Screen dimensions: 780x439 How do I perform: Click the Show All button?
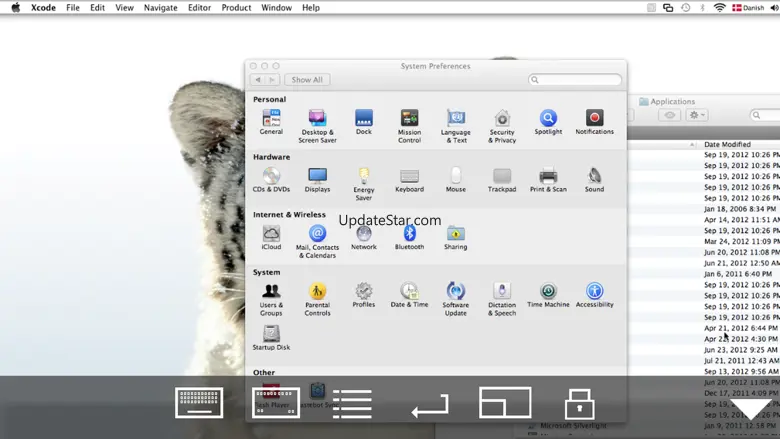click(307, 80)
